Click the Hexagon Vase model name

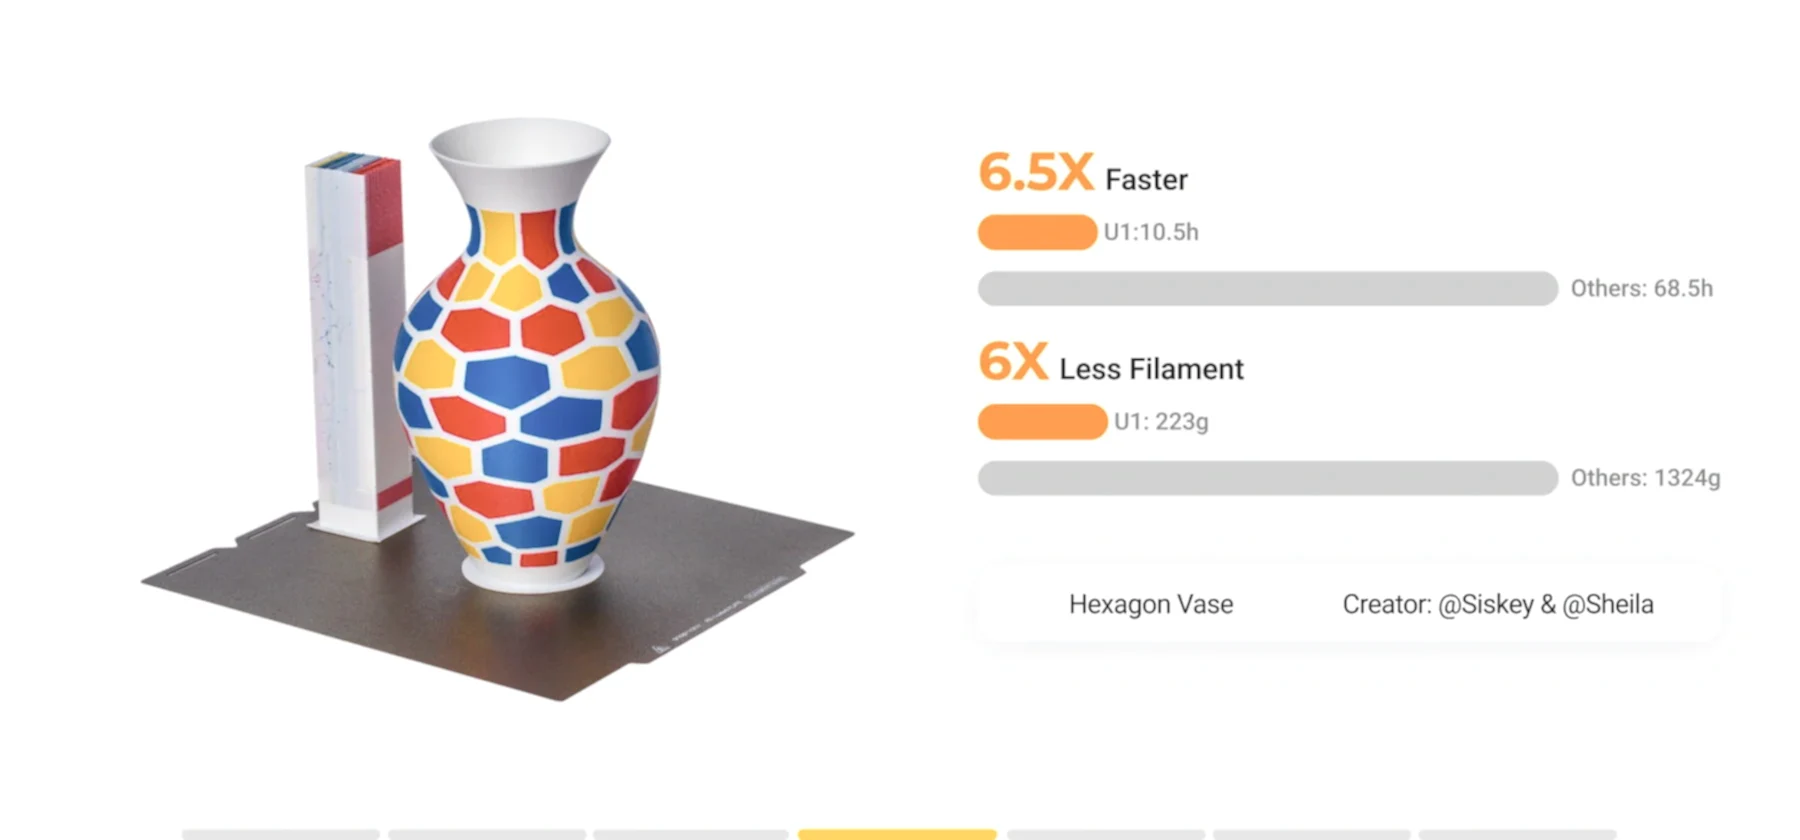pos(1150,604)
